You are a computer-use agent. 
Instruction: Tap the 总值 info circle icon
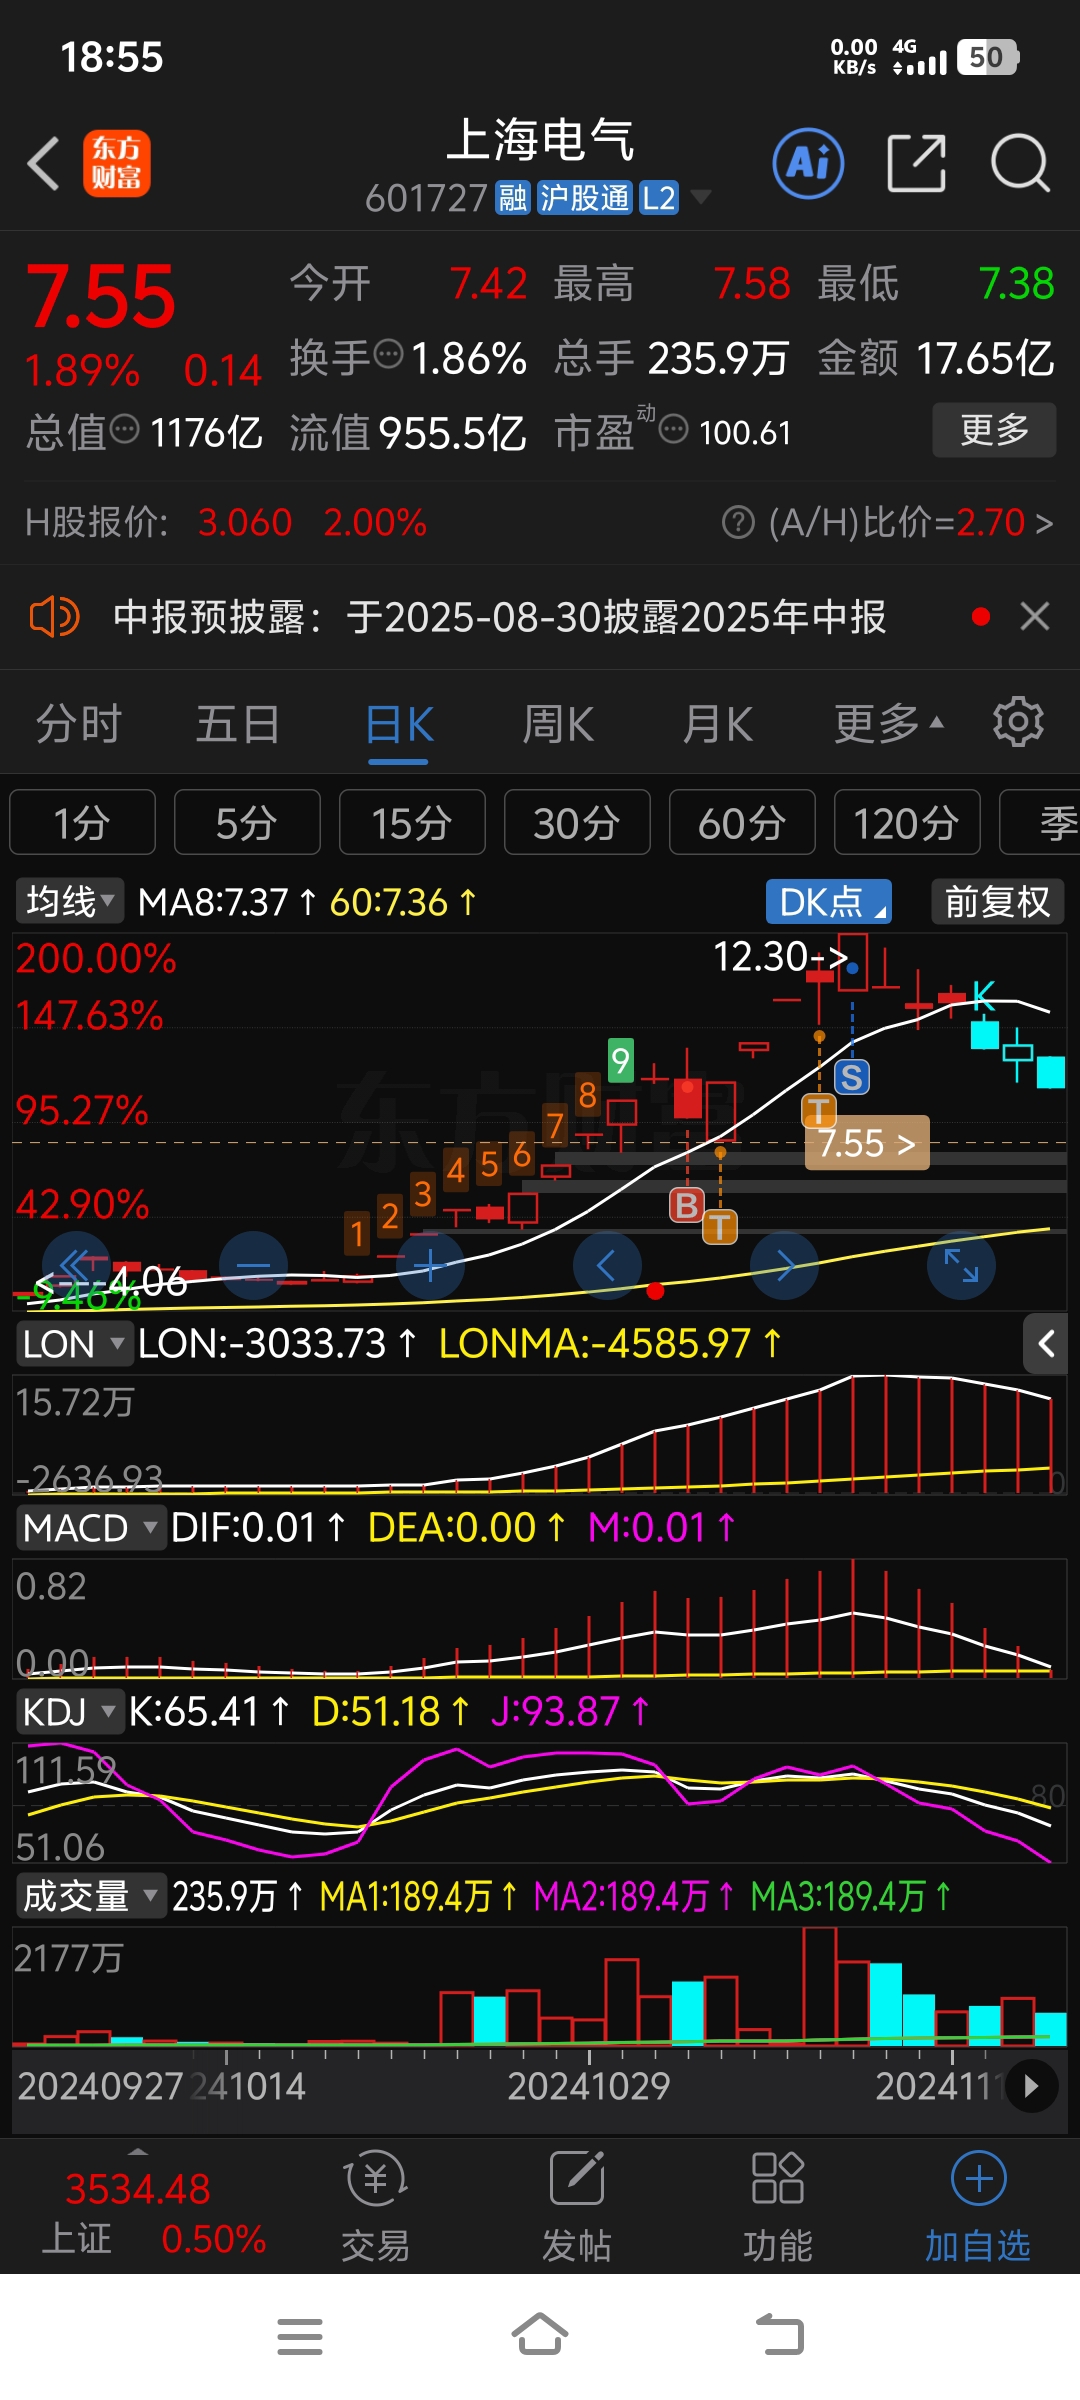[x=124, y=429]
